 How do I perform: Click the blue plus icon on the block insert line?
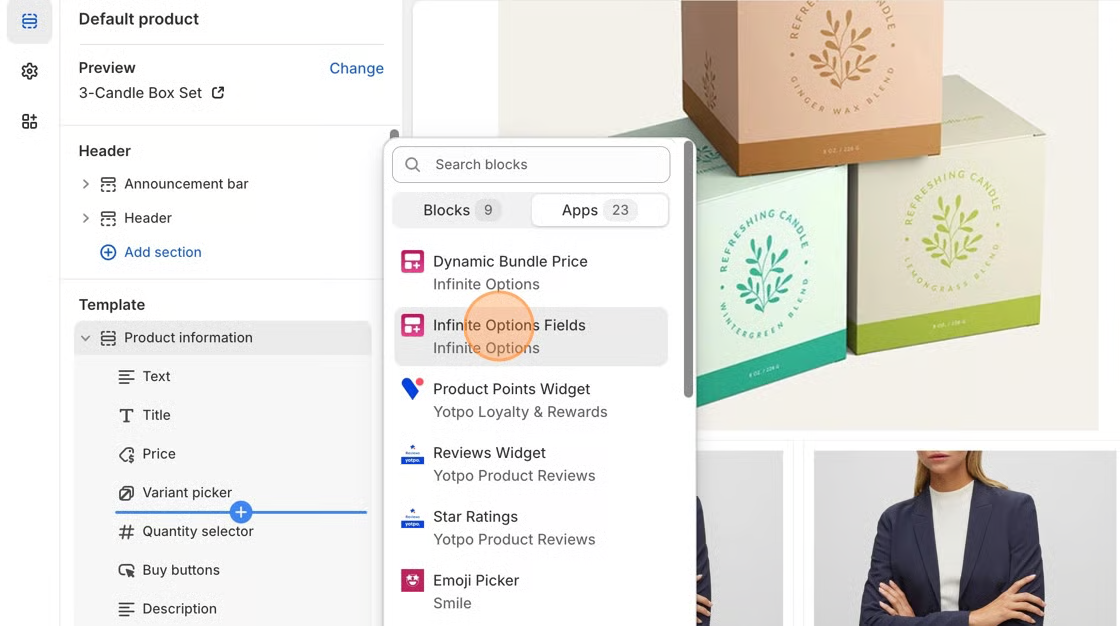click(x=241, y=512)
